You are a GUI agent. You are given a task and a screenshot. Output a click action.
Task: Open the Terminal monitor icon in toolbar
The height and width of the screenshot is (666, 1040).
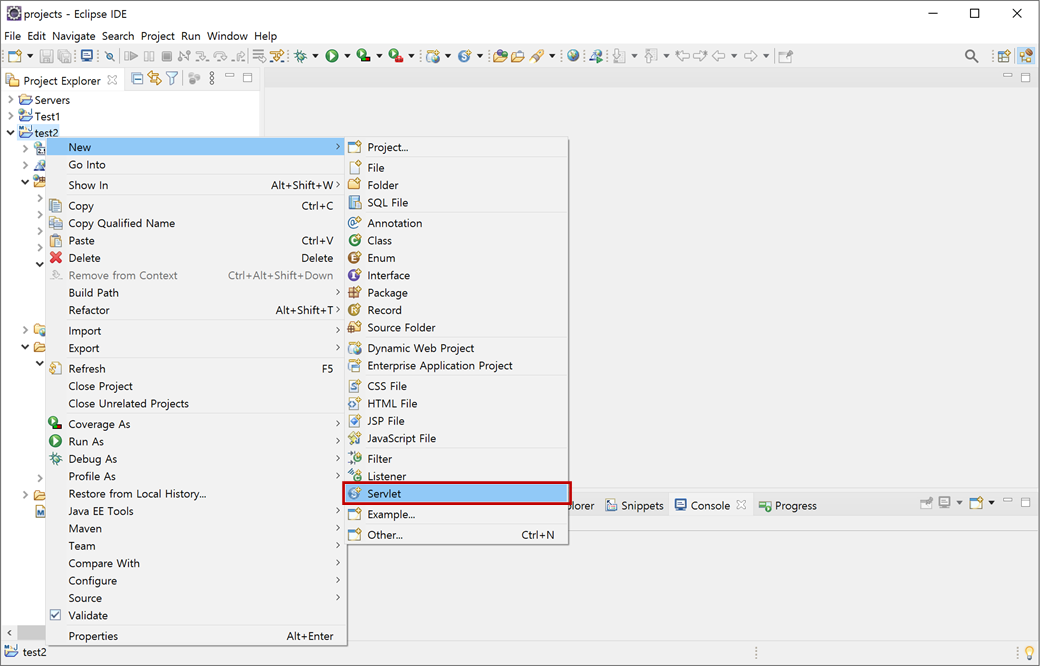coord(86,56)
